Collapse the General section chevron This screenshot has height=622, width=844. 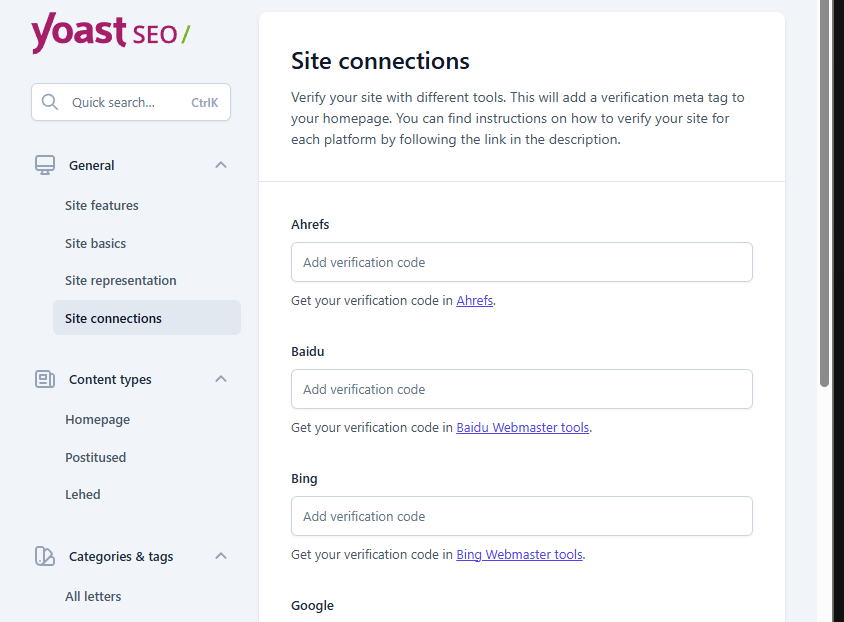tap(221, 165)
